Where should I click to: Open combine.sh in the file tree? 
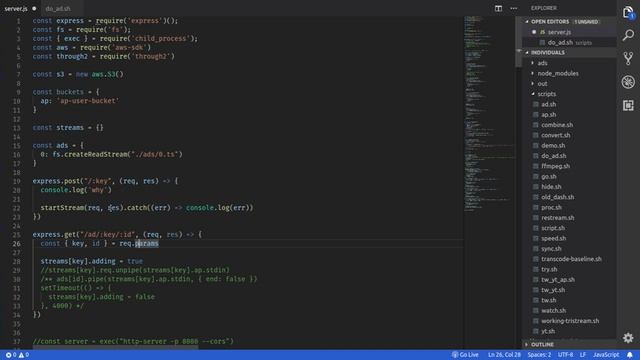click(557, 125)
